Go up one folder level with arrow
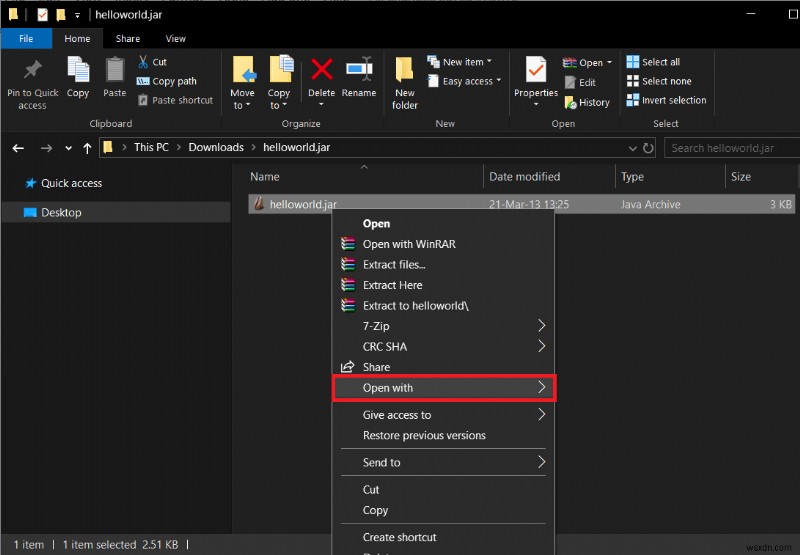The image size is (800, 555). coord(87,148)
